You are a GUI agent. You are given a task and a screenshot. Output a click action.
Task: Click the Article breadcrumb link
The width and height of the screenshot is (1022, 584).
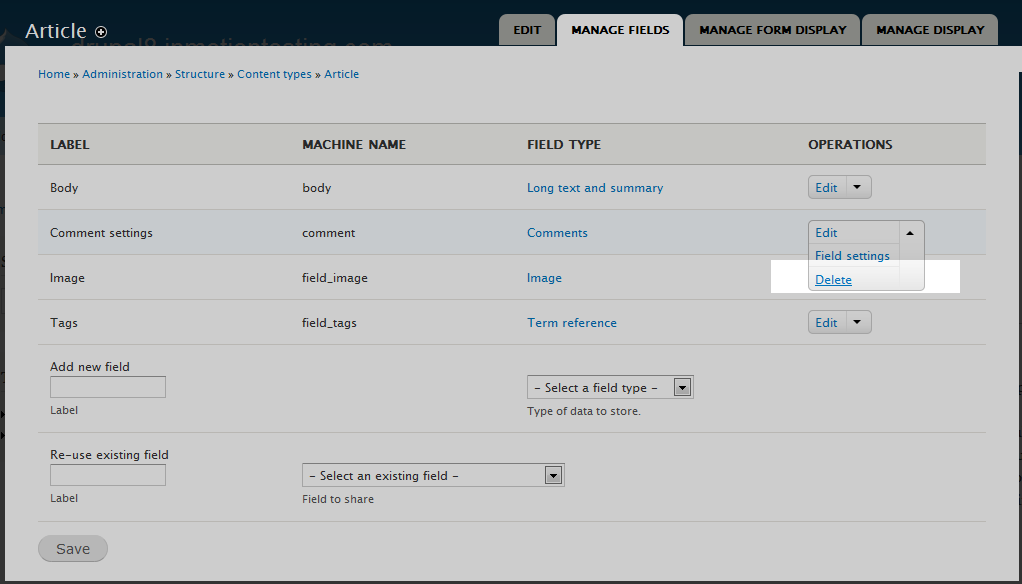click(x=342, y=74)
